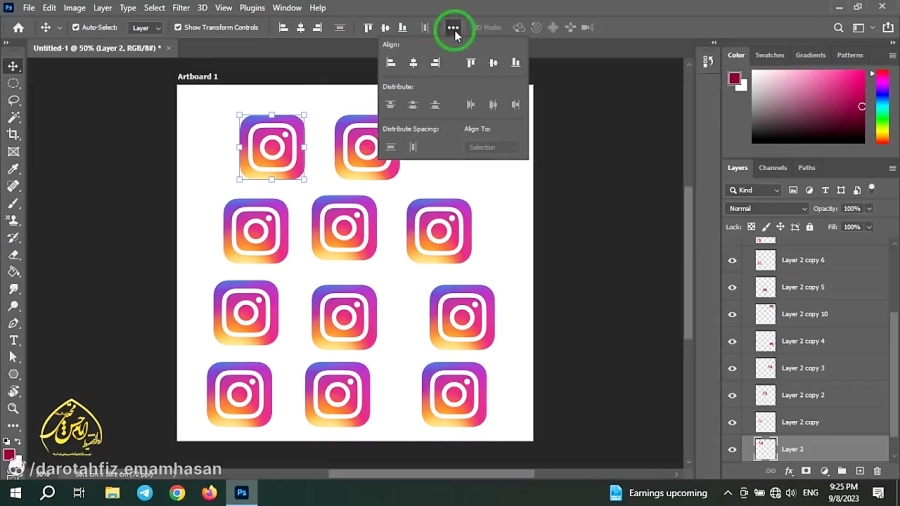Click the foreground color swatch in Color panel
Image resolution: width=900 pixels, height=506 pixels.
click(x=734, y=79)
